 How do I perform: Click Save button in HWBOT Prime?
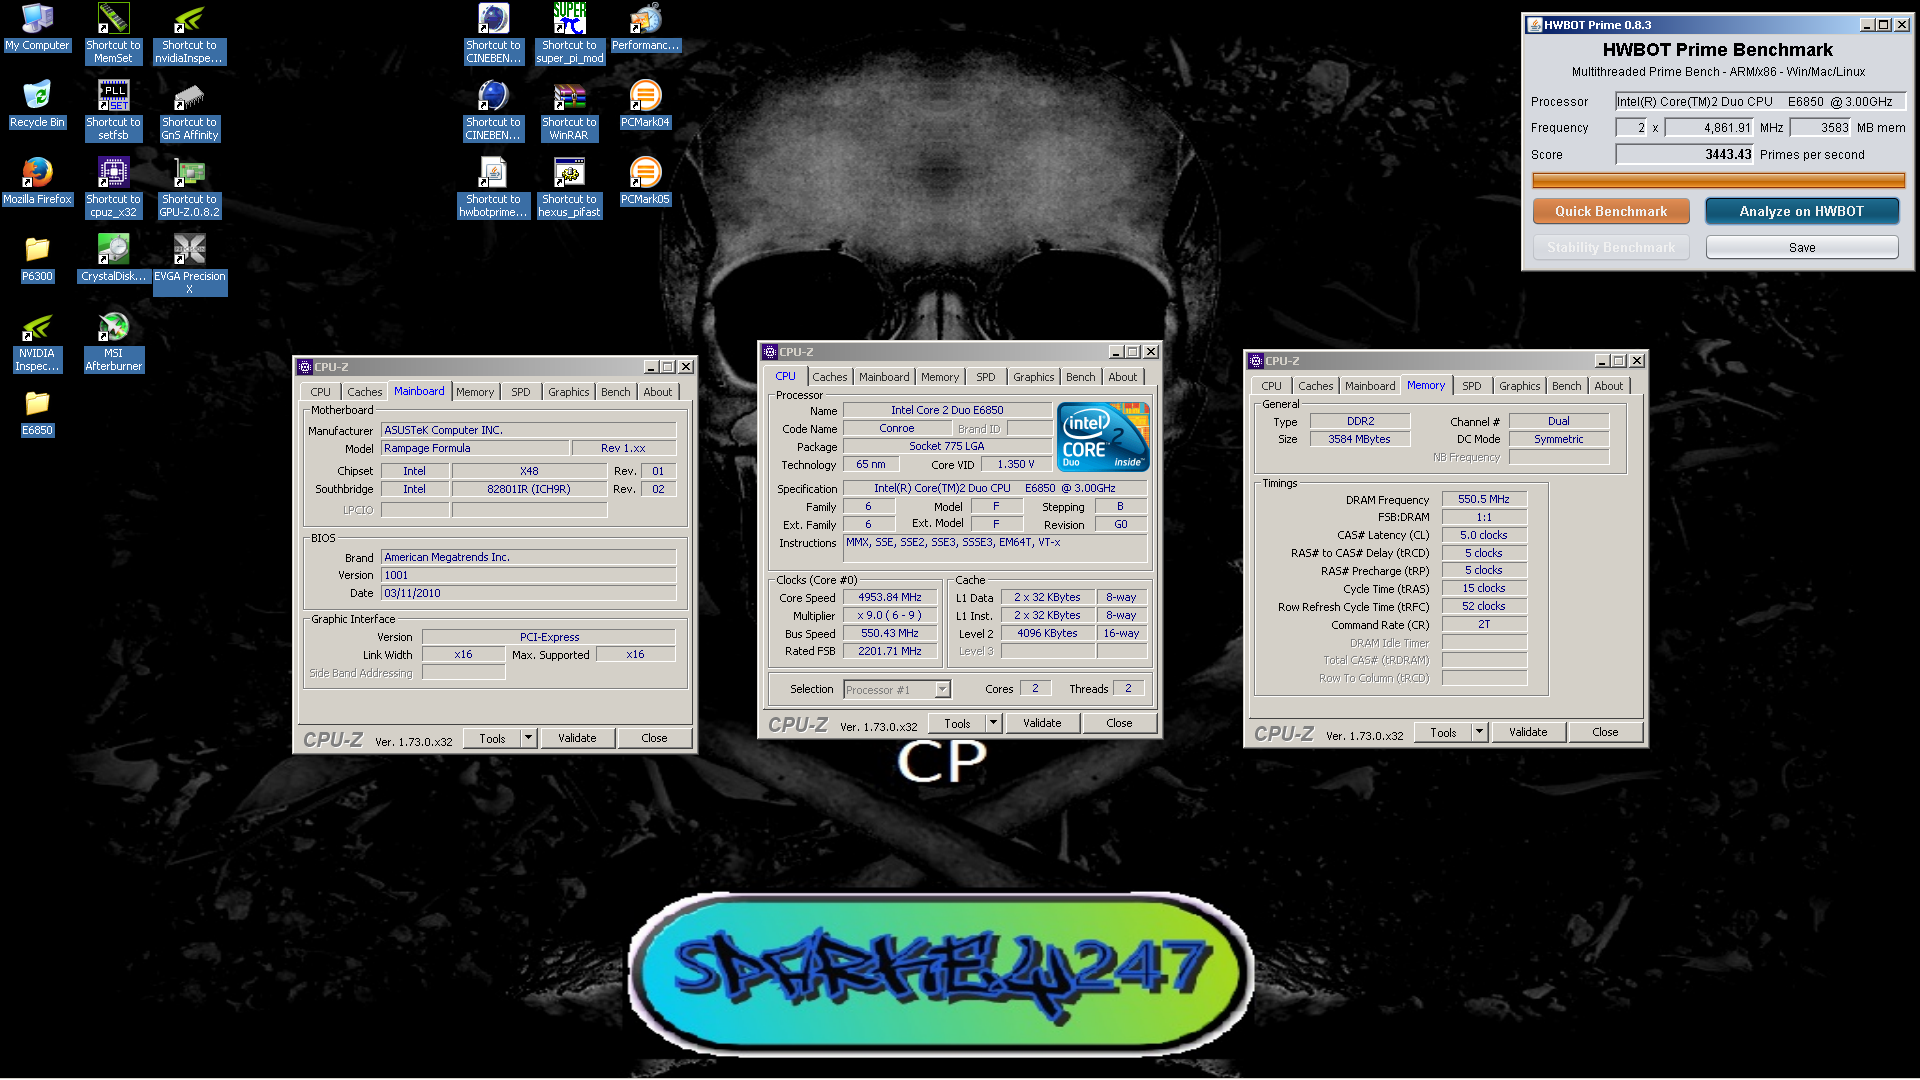pos(1802,247)
